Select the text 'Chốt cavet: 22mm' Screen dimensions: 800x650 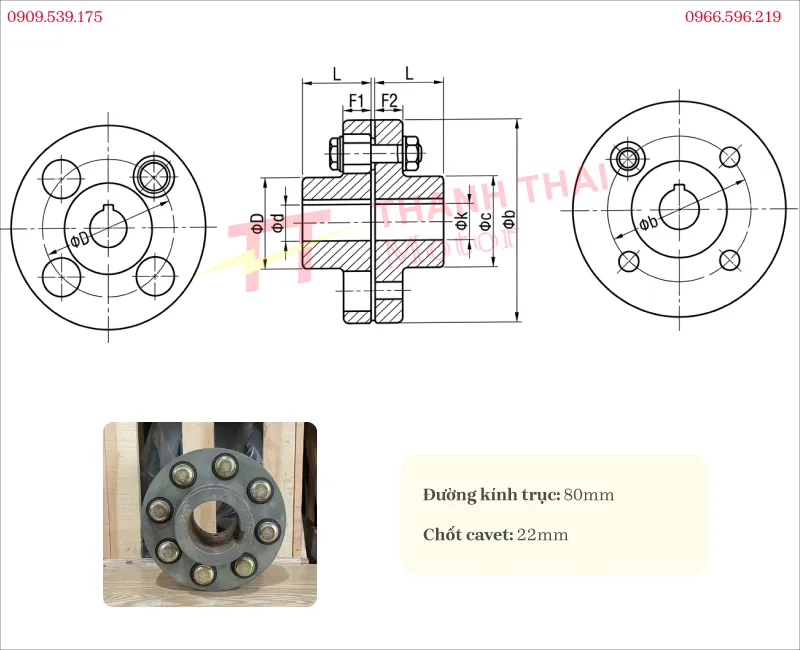click(x=495, y=534)
